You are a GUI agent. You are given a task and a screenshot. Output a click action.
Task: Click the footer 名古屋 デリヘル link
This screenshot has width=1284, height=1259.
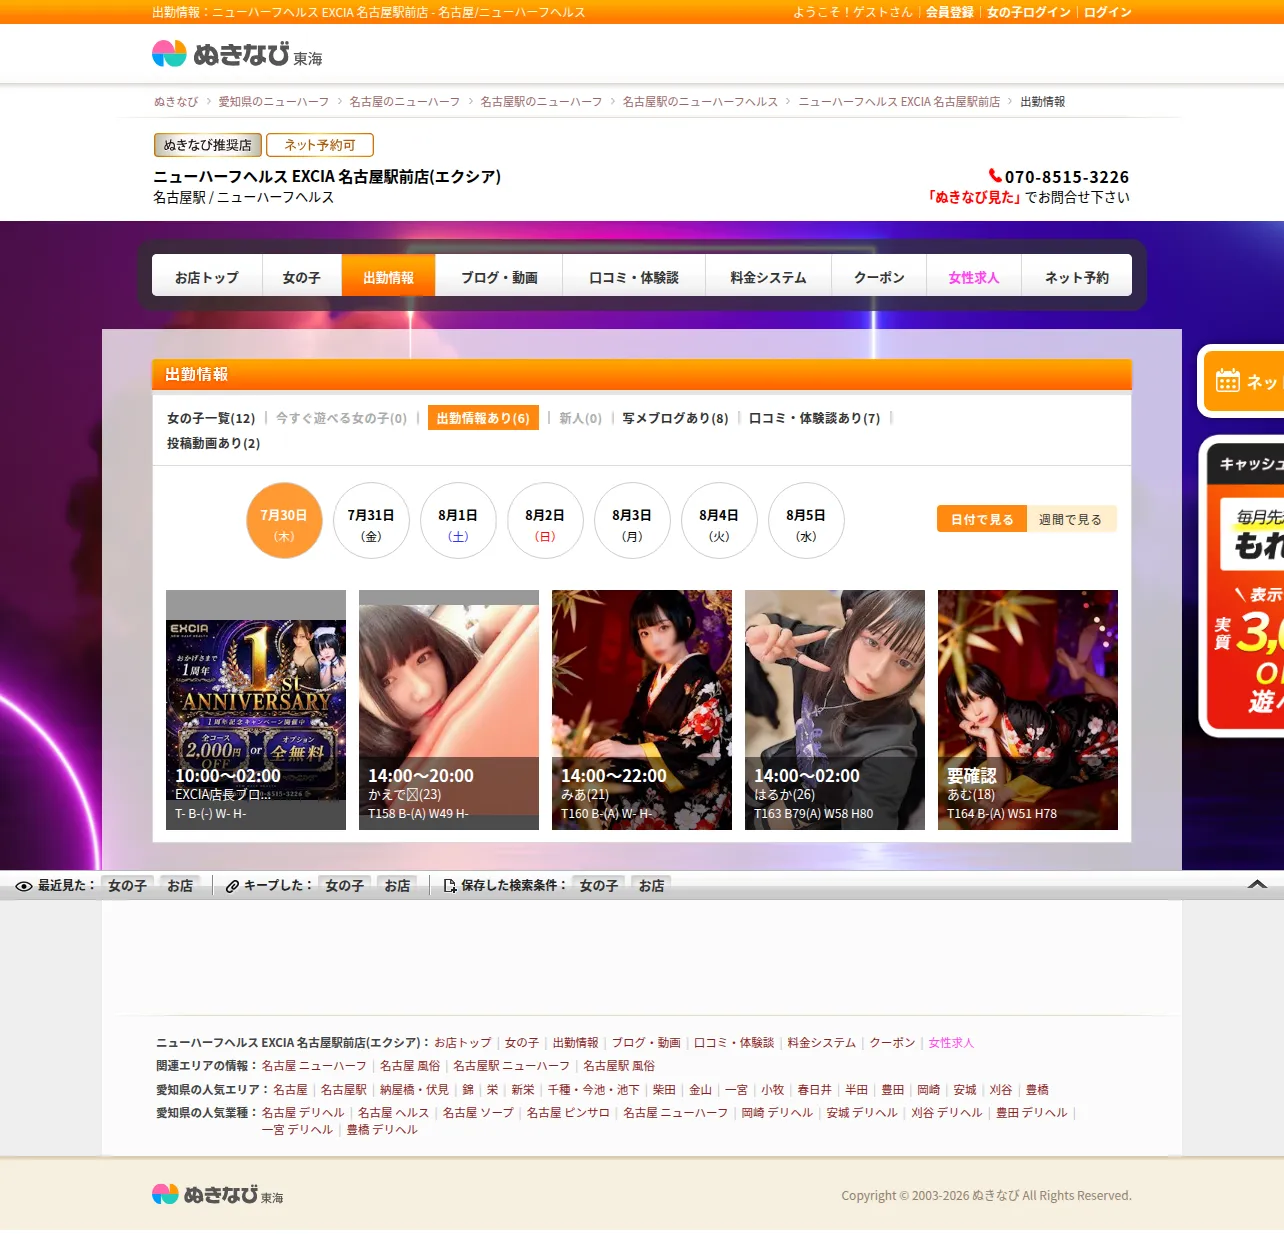303,1113
